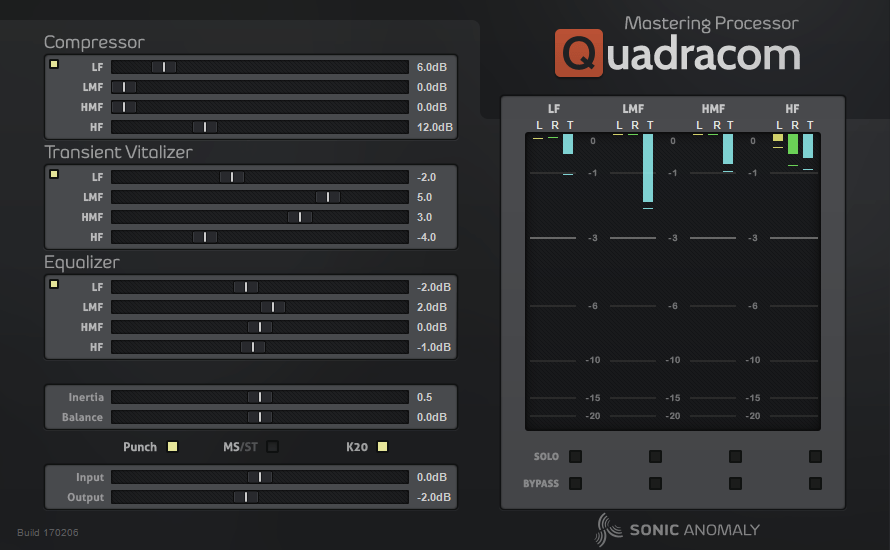Toggle the K20 metering button
890x550 pixels.
[x=382, y=447]
